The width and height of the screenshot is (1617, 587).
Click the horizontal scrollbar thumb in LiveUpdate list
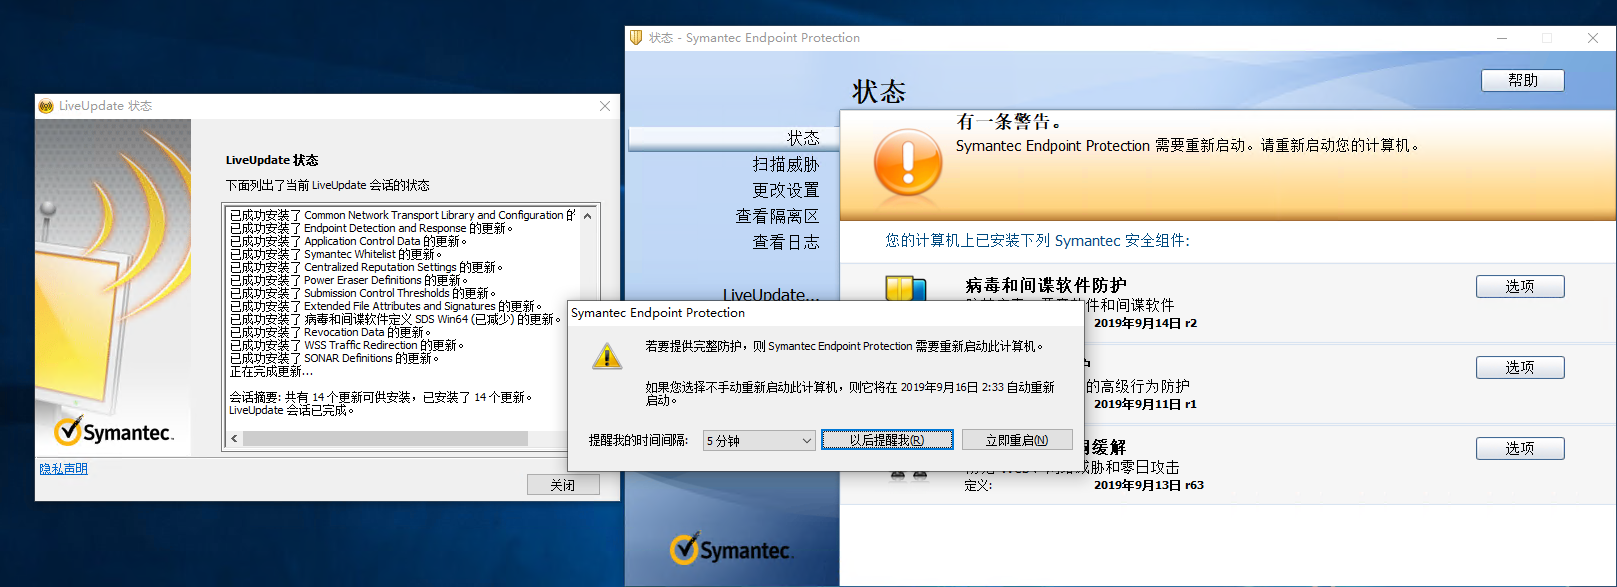click(385, 439)
